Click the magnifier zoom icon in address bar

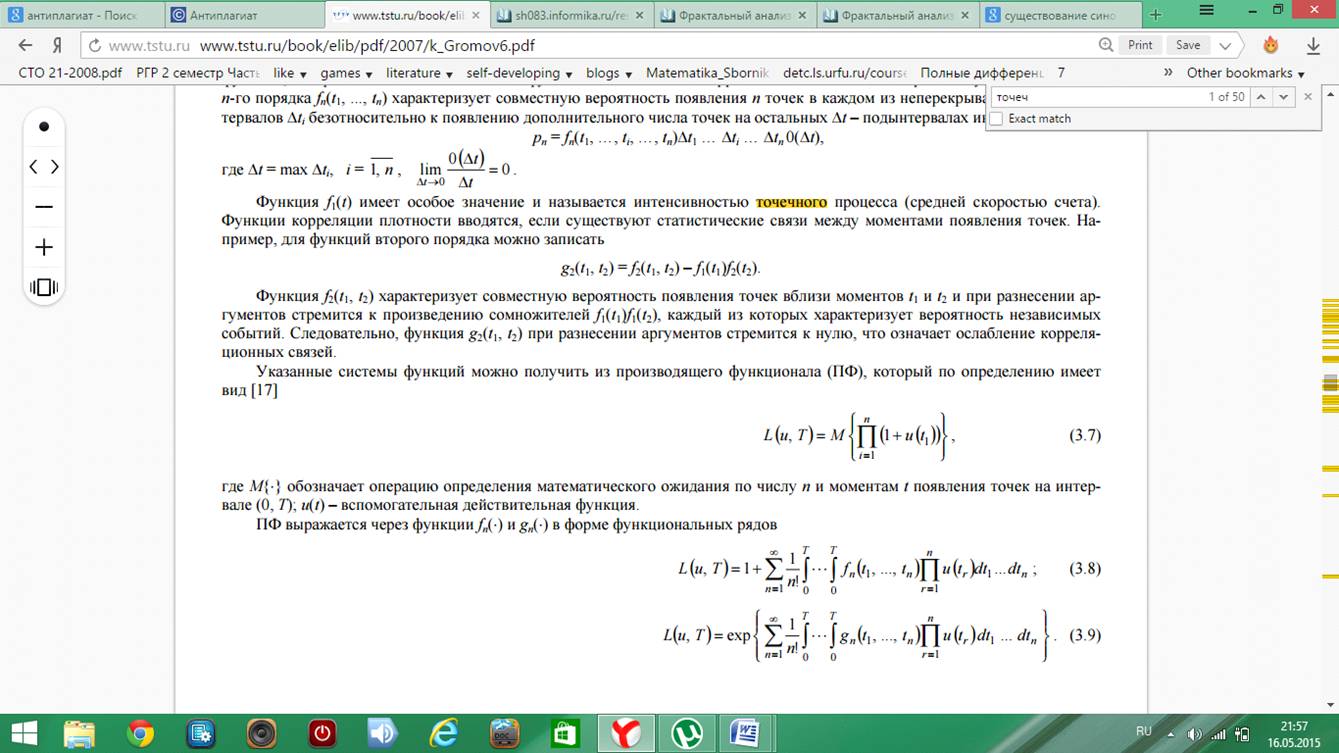click(x=1106, y=45)
